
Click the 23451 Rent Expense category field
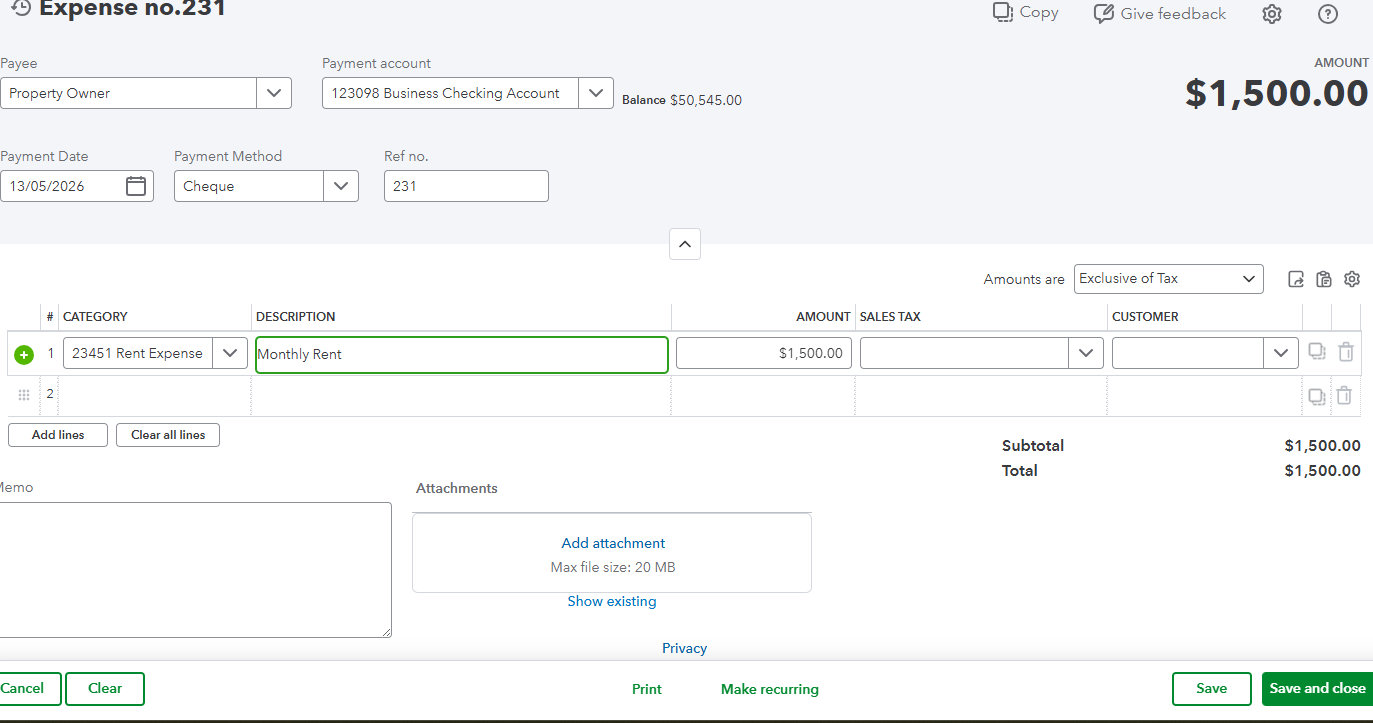138,353
